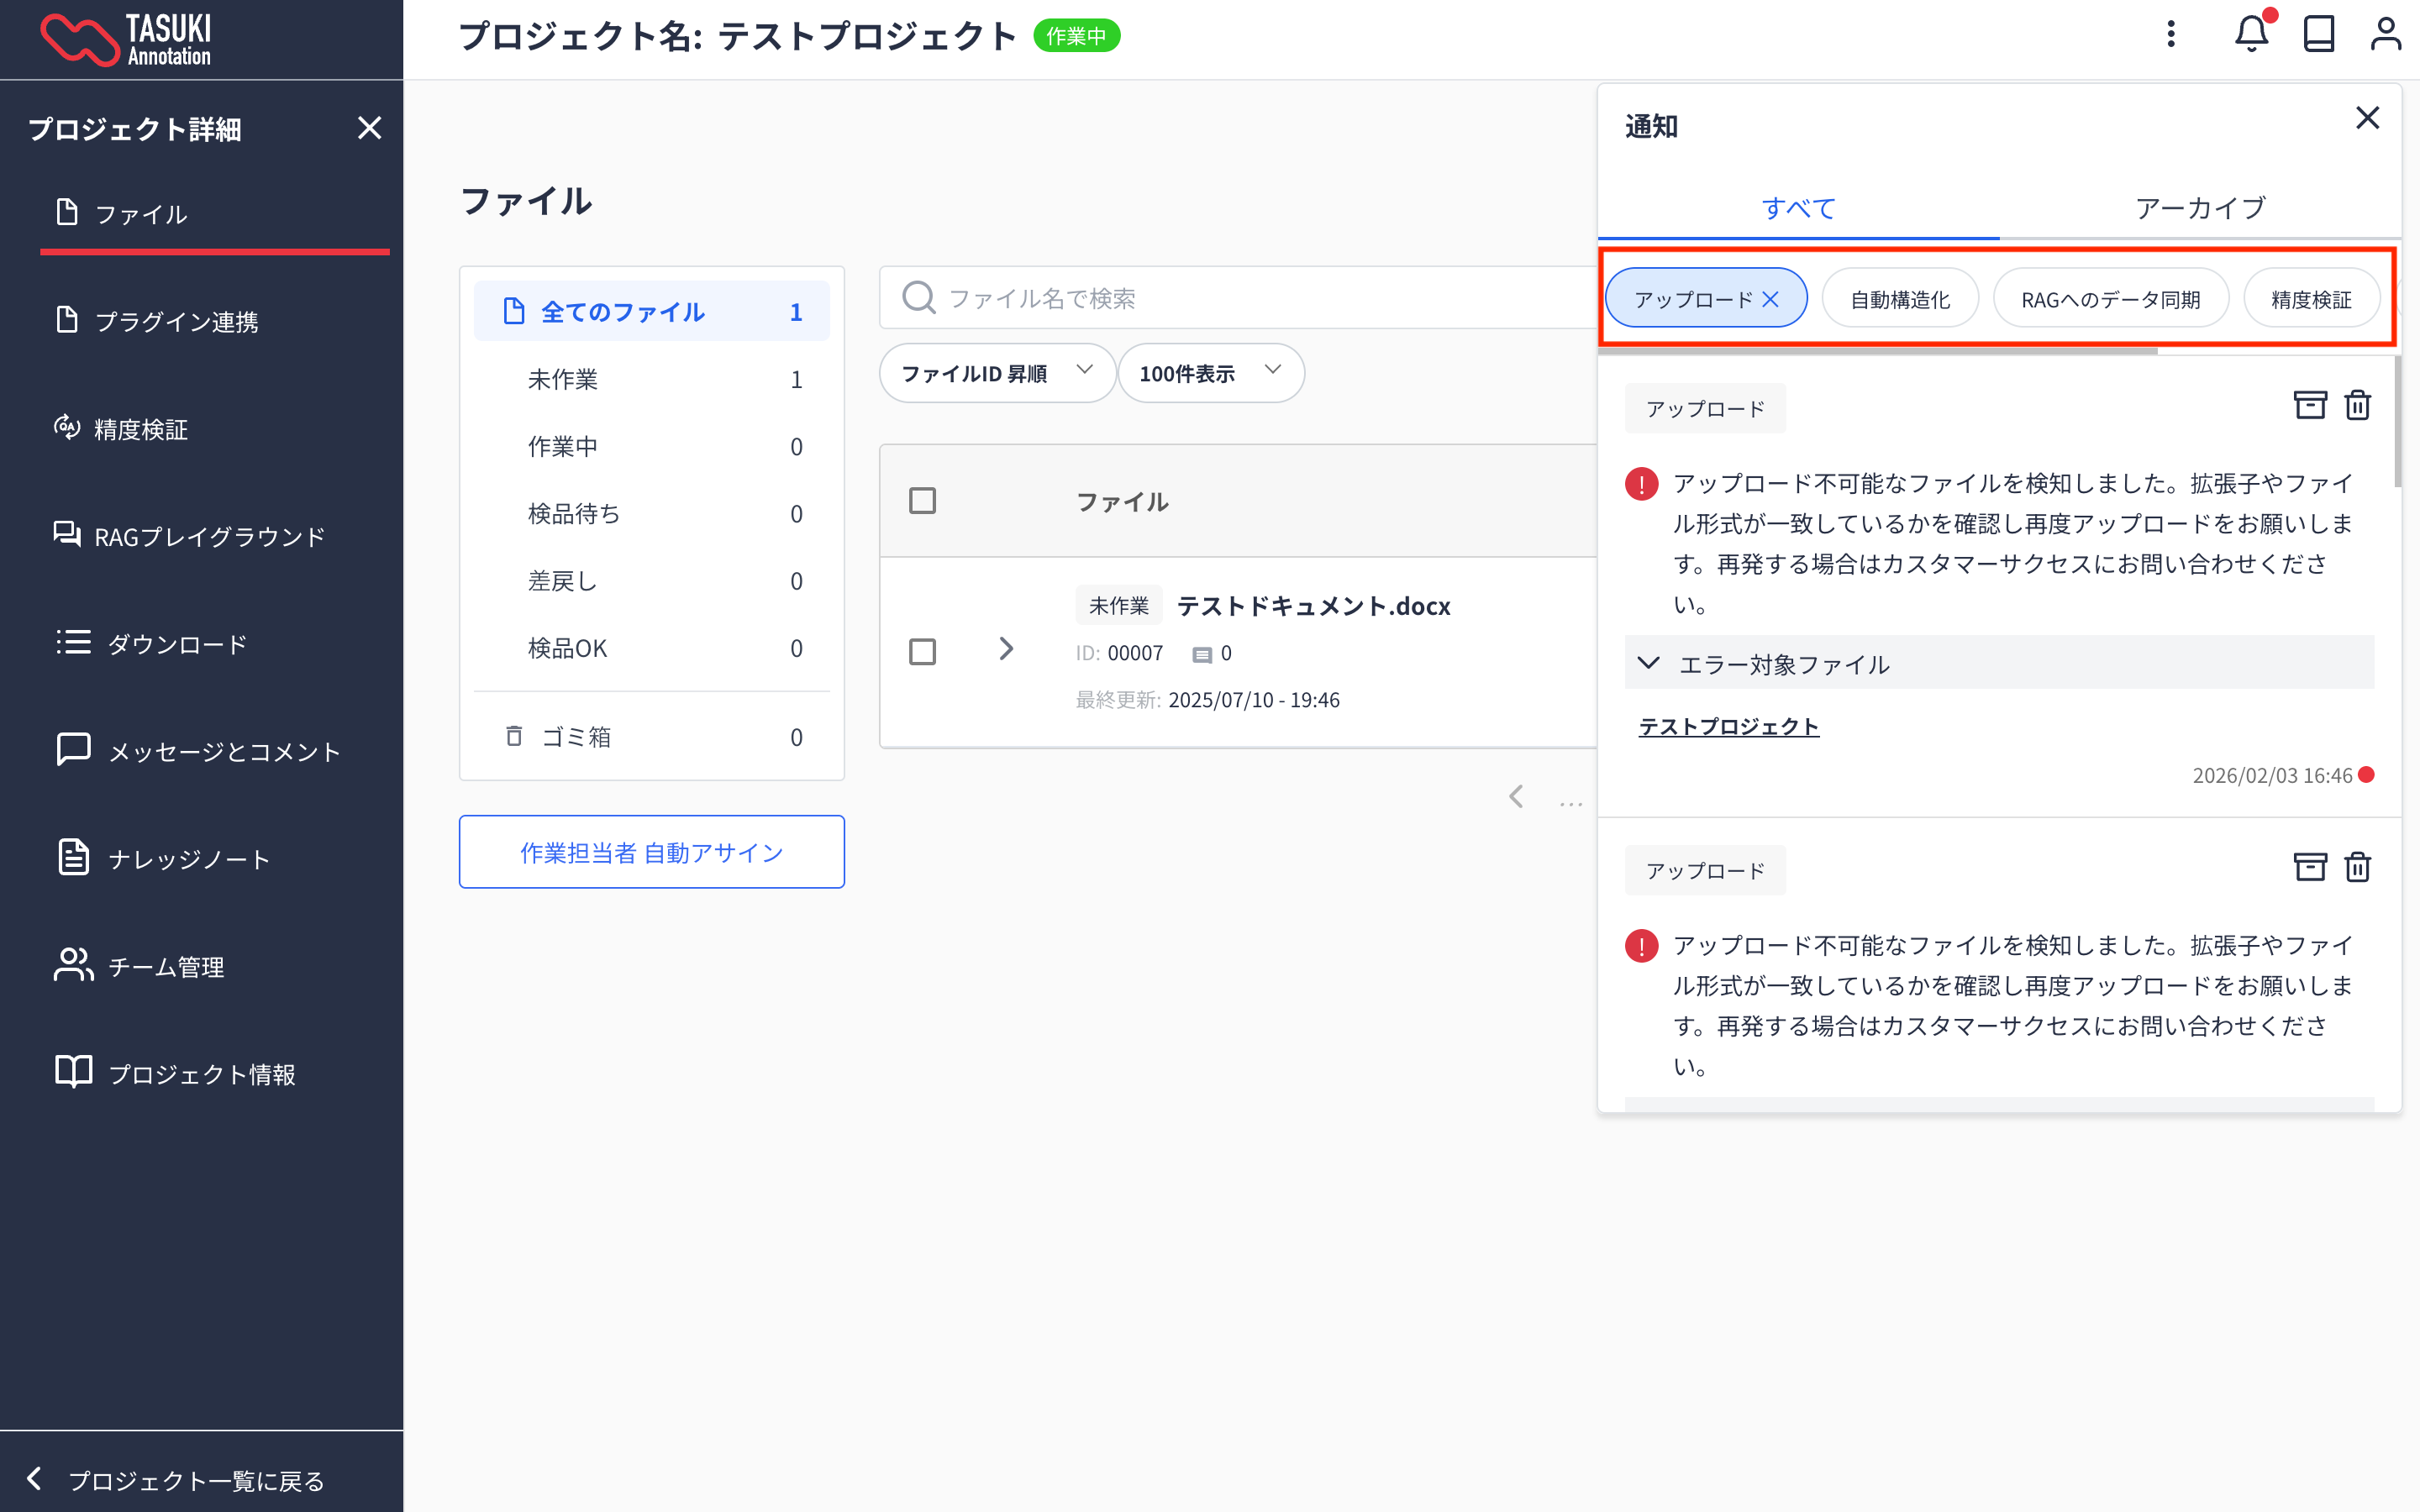This screenshot has height=1512, width=2420.
Task: Delete the second upload notification
Action: coord(2357,867)
